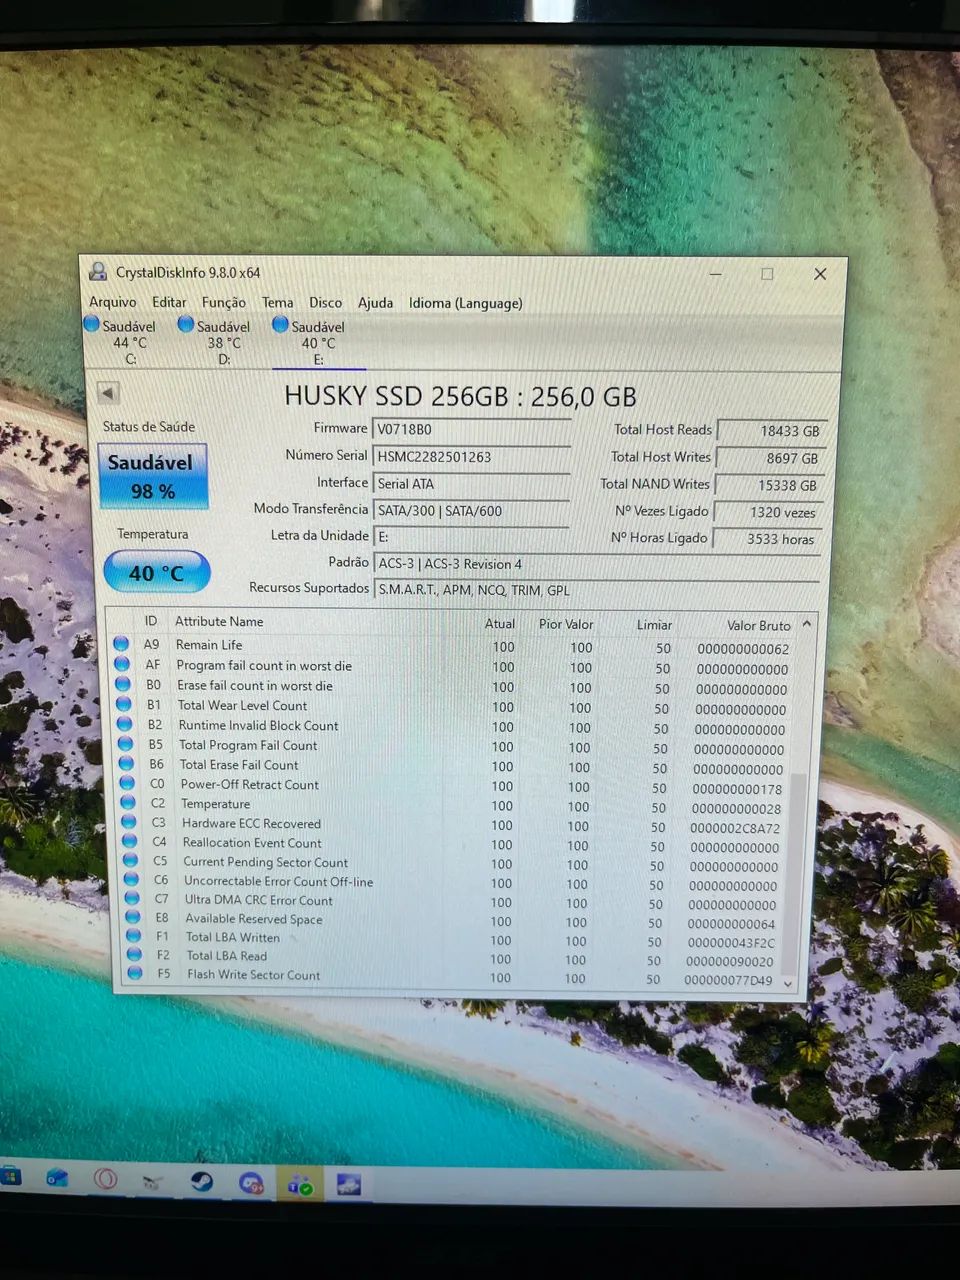Viewport: 960px width, 1280px height.
Task: Click the Valor Bruto column header
Action: 758,626
